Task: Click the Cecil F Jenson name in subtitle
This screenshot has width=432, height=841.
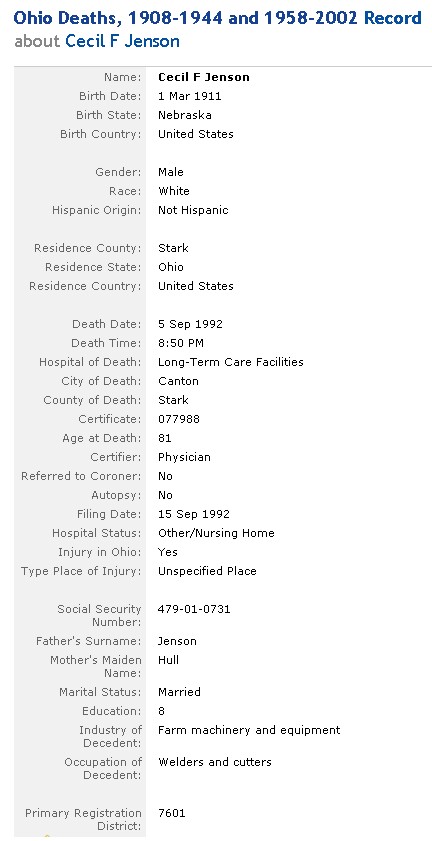Action: pyautogui.click(x=122, y=41)
